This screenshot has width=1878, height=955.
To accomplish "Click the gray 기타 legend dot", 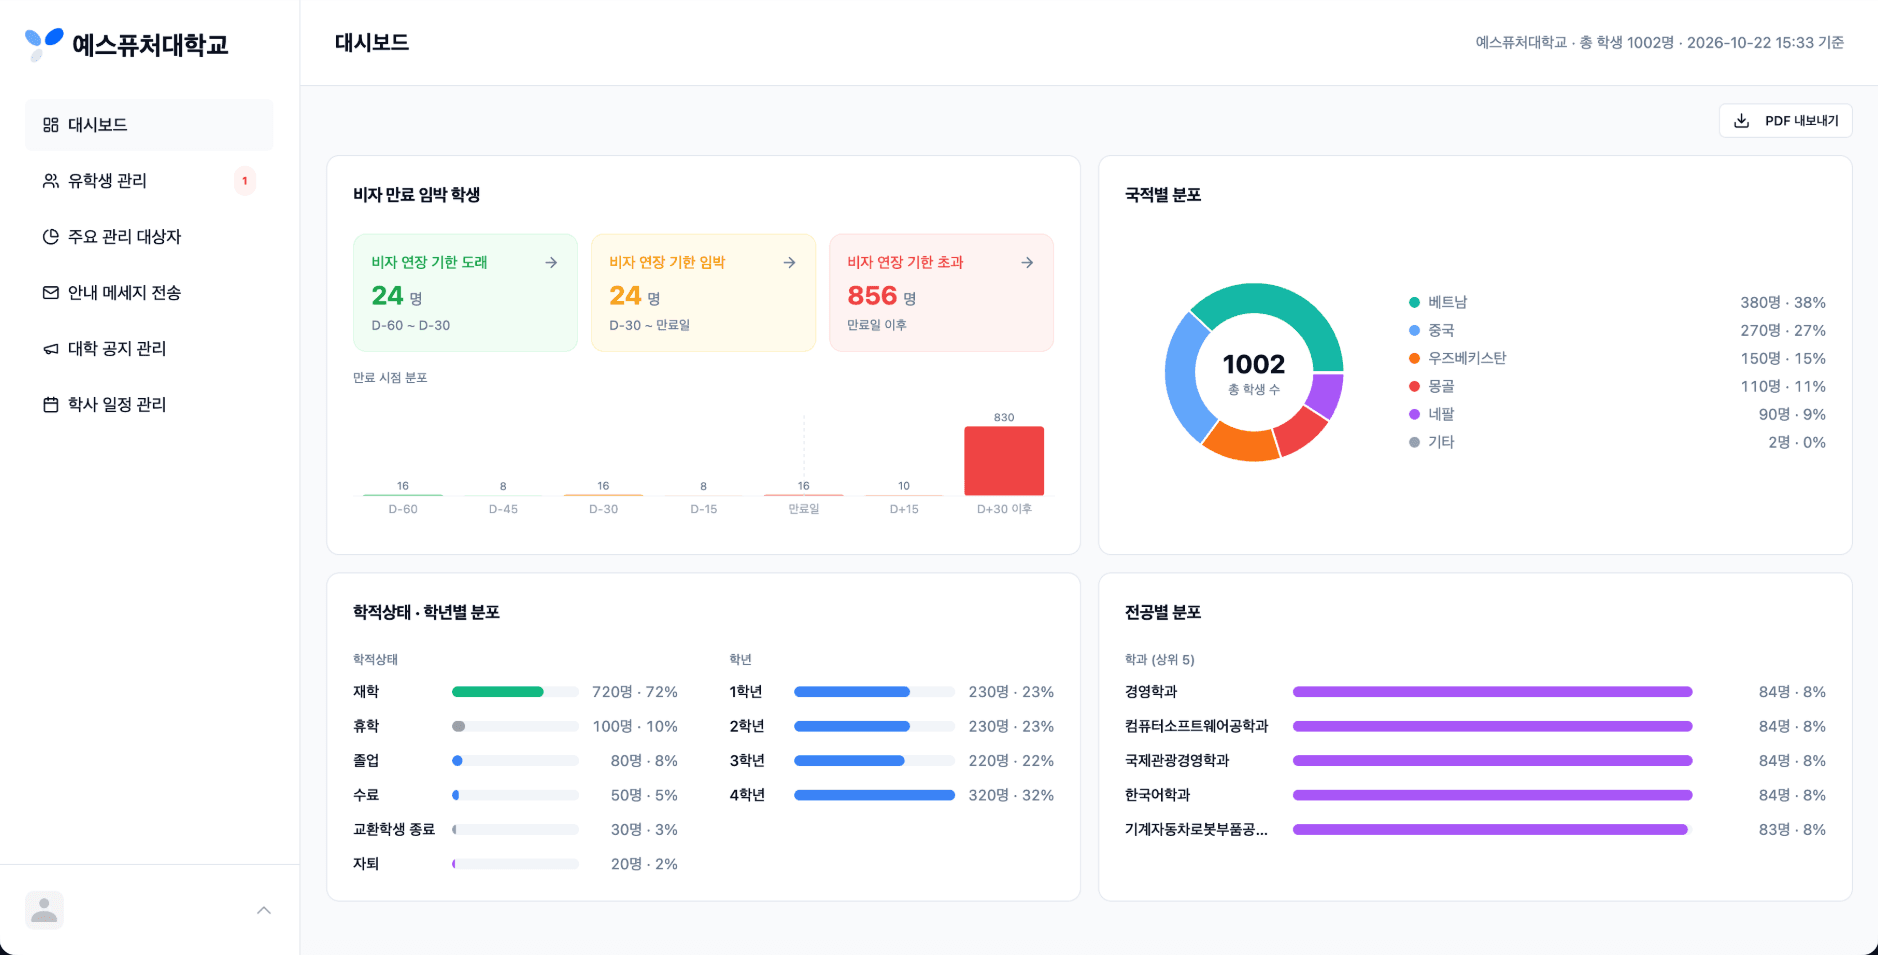I will (1414, 442).
